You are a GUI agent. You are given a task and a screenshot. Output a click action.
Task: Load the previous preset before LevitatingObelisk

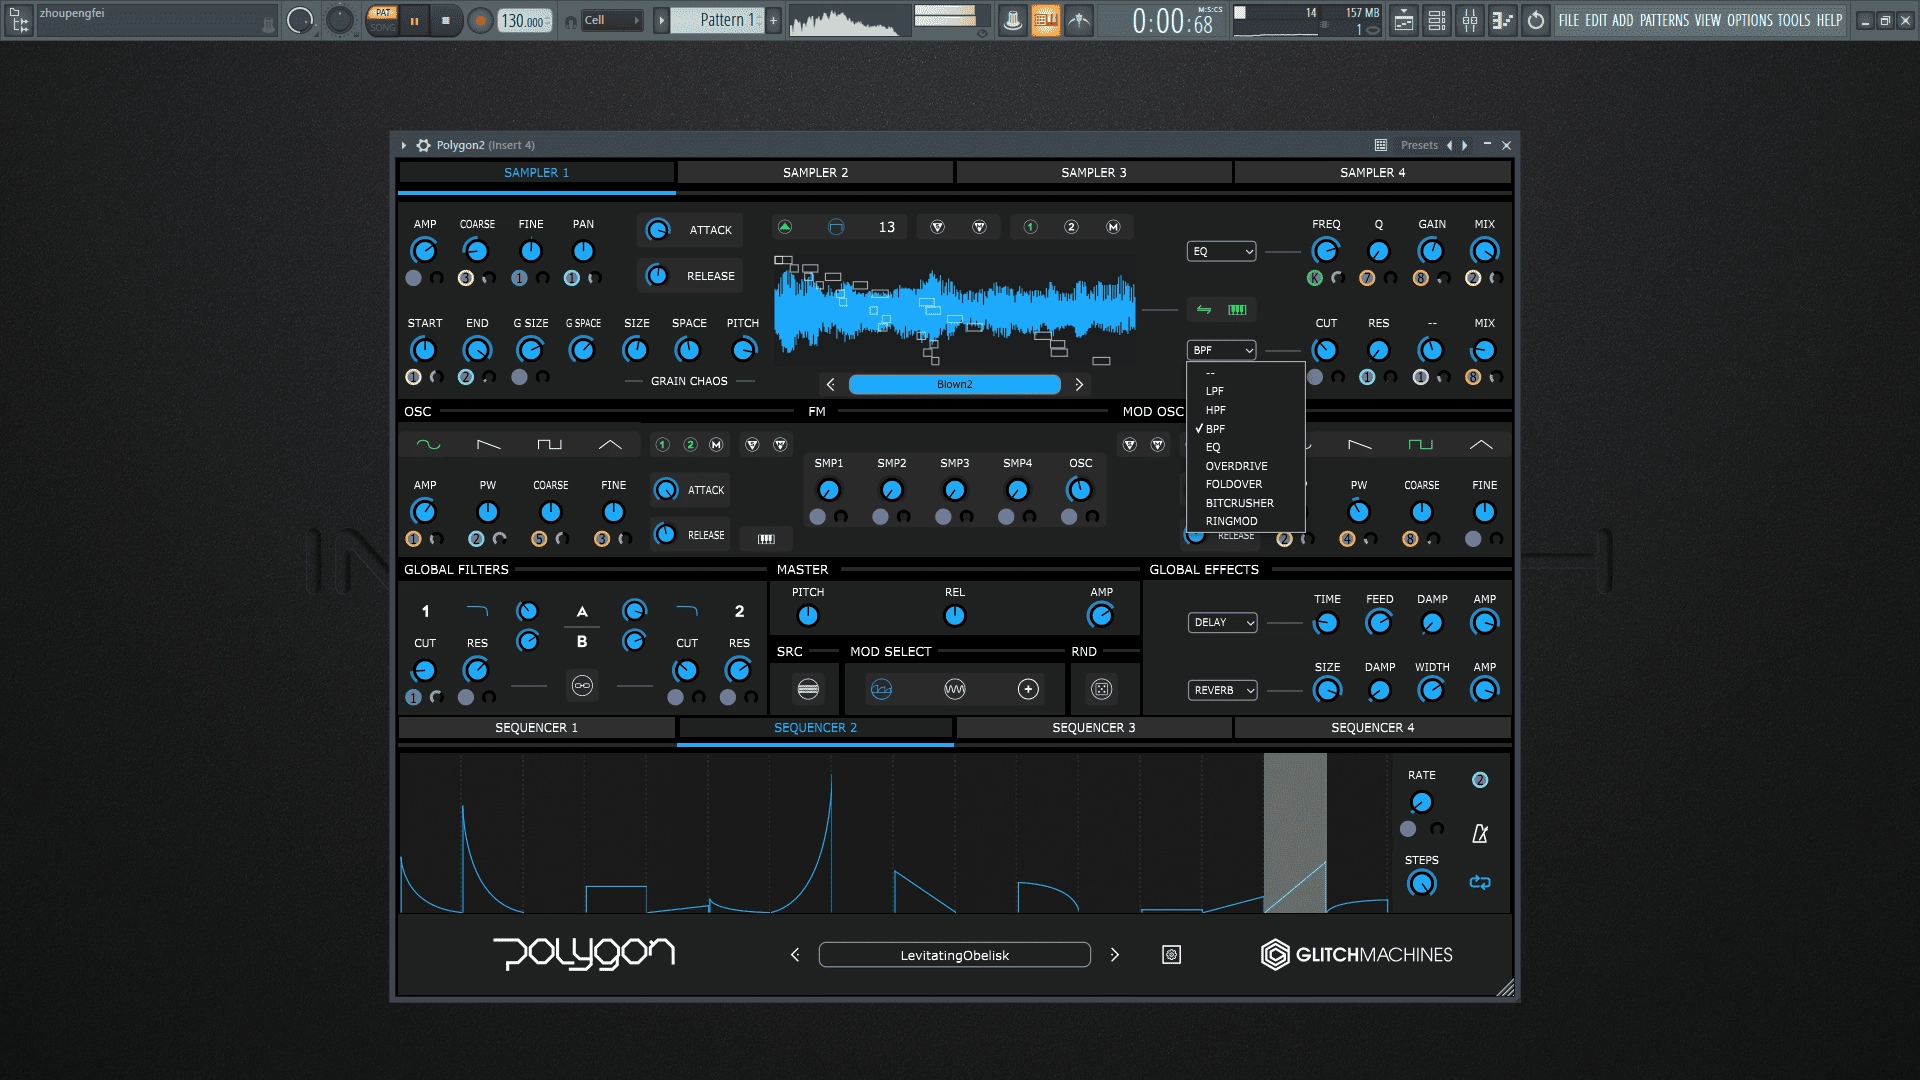pyautogui.click(x=795, y=955)
